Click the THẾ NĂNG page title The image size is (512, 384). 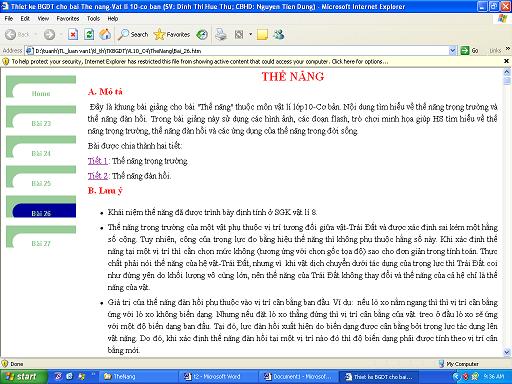(x=293, y=77)
